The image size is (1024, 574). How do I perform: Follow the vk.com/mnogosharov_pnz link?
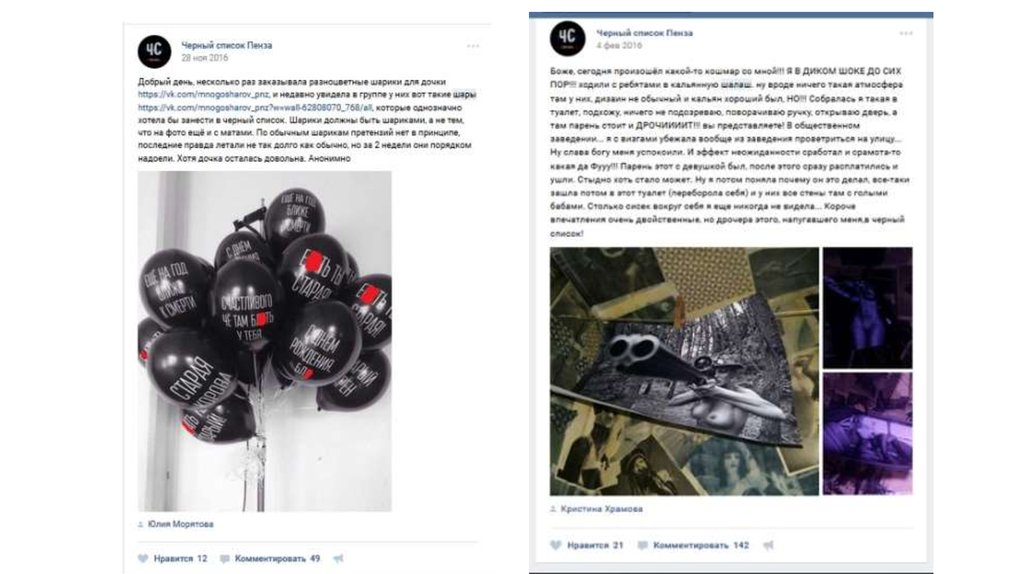(x=203, y=95)
